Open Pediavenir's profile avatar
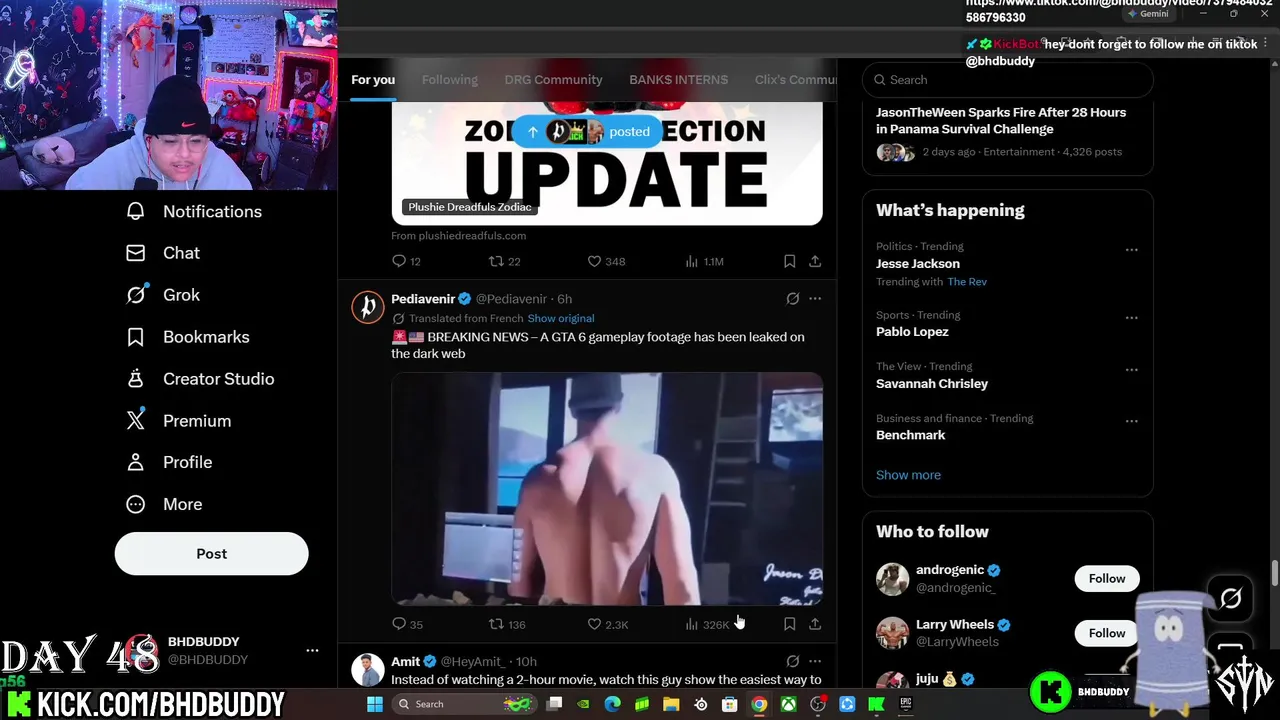1280x720 pixels. tap(367, 306)
